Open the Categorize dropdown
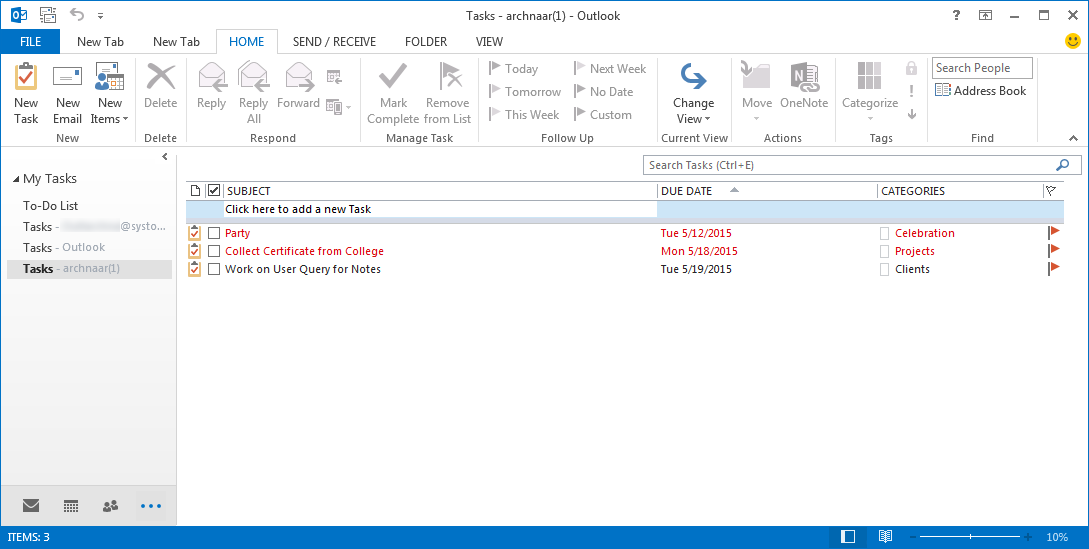Image resolution: width=1089 pixels, height=549 pixels. [x=870, y=94]
